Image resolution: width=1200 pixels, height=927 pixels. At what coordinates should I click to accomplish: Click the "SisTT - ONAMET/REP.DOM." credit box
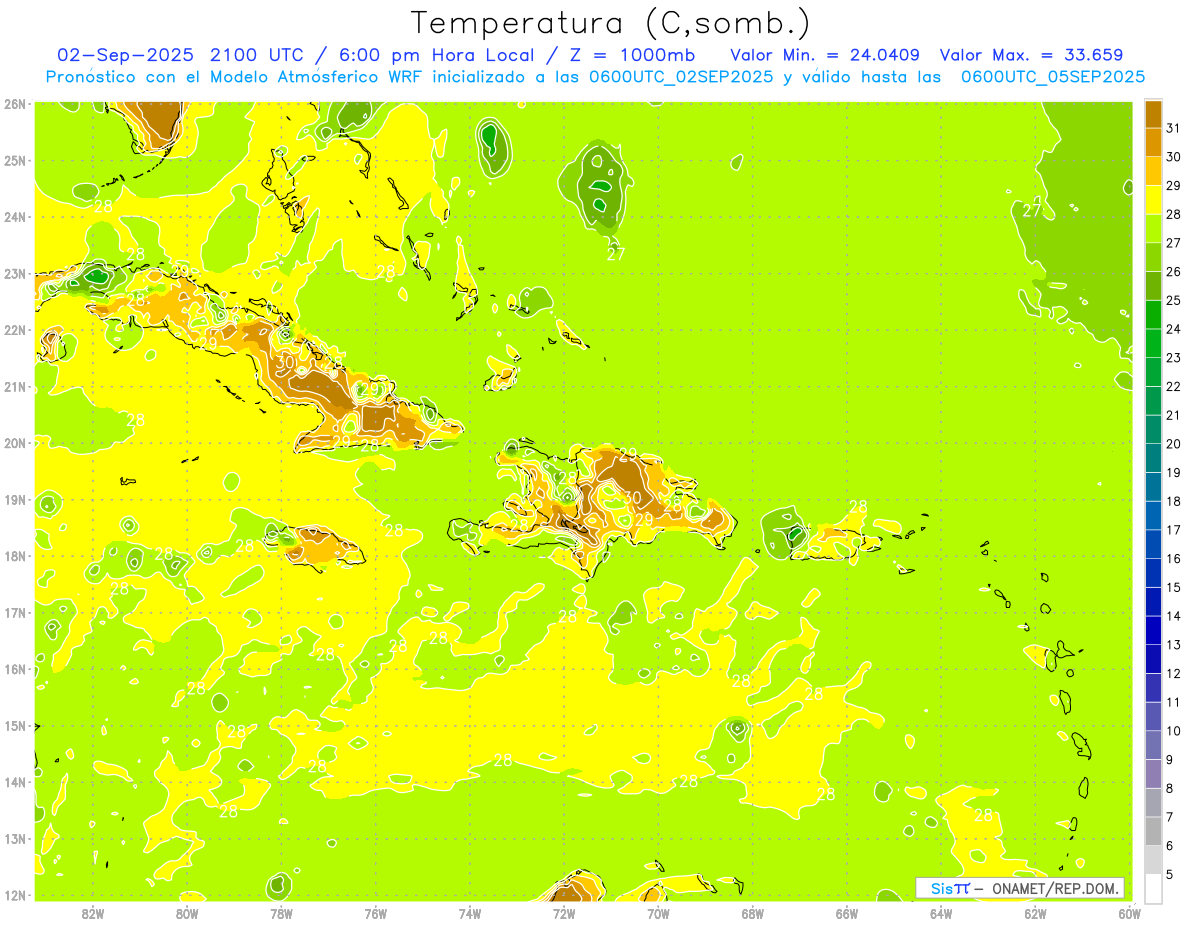[1020, 888]
